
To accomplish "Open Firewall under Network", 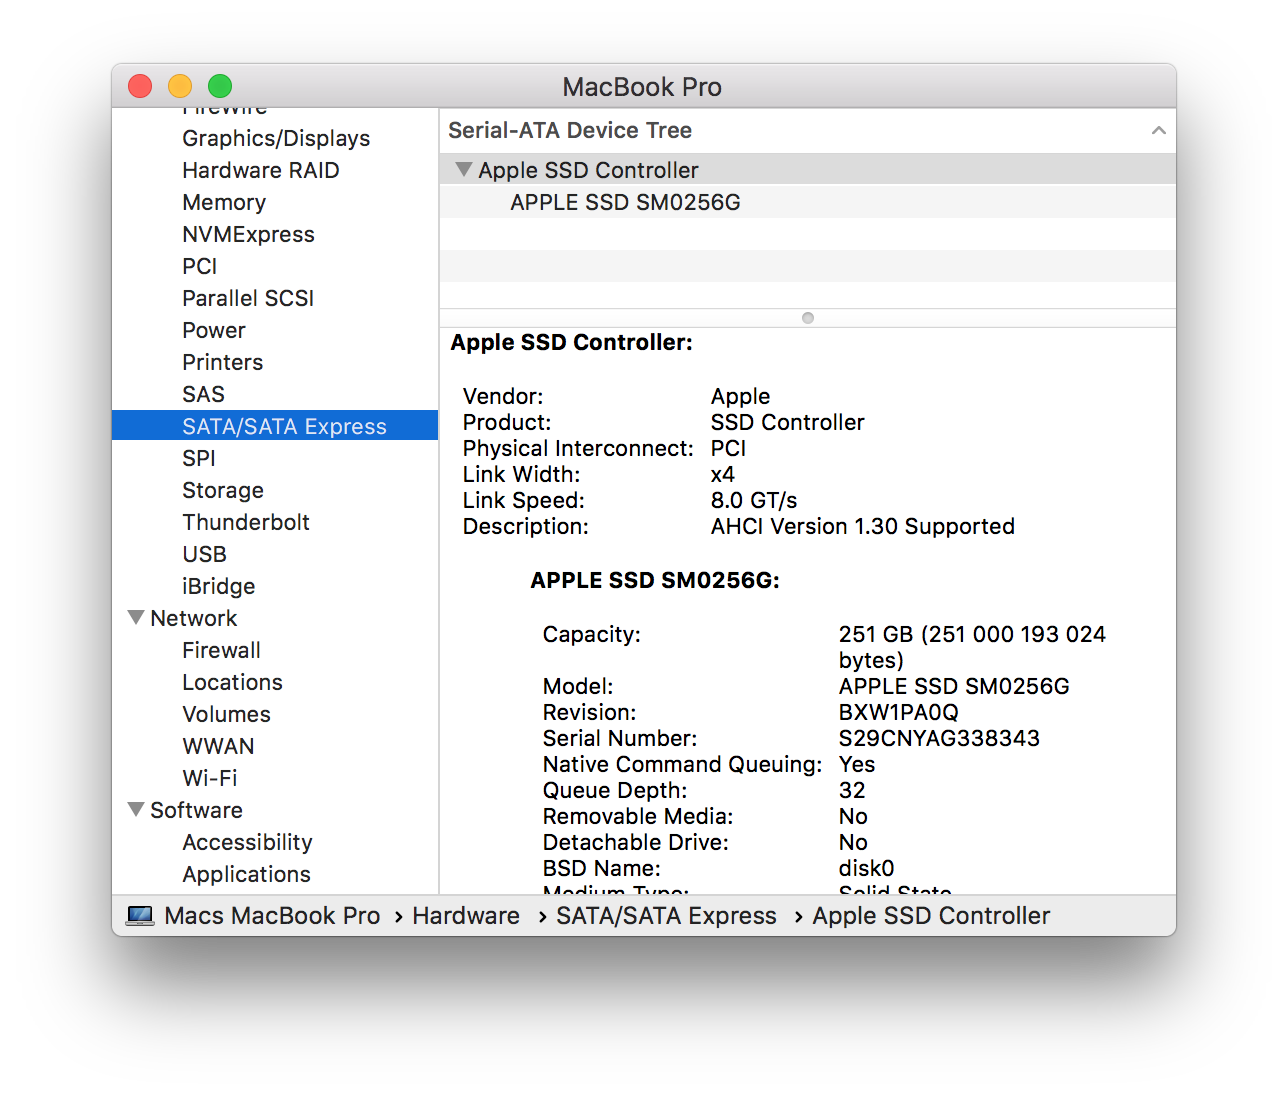I will [221, 650].
